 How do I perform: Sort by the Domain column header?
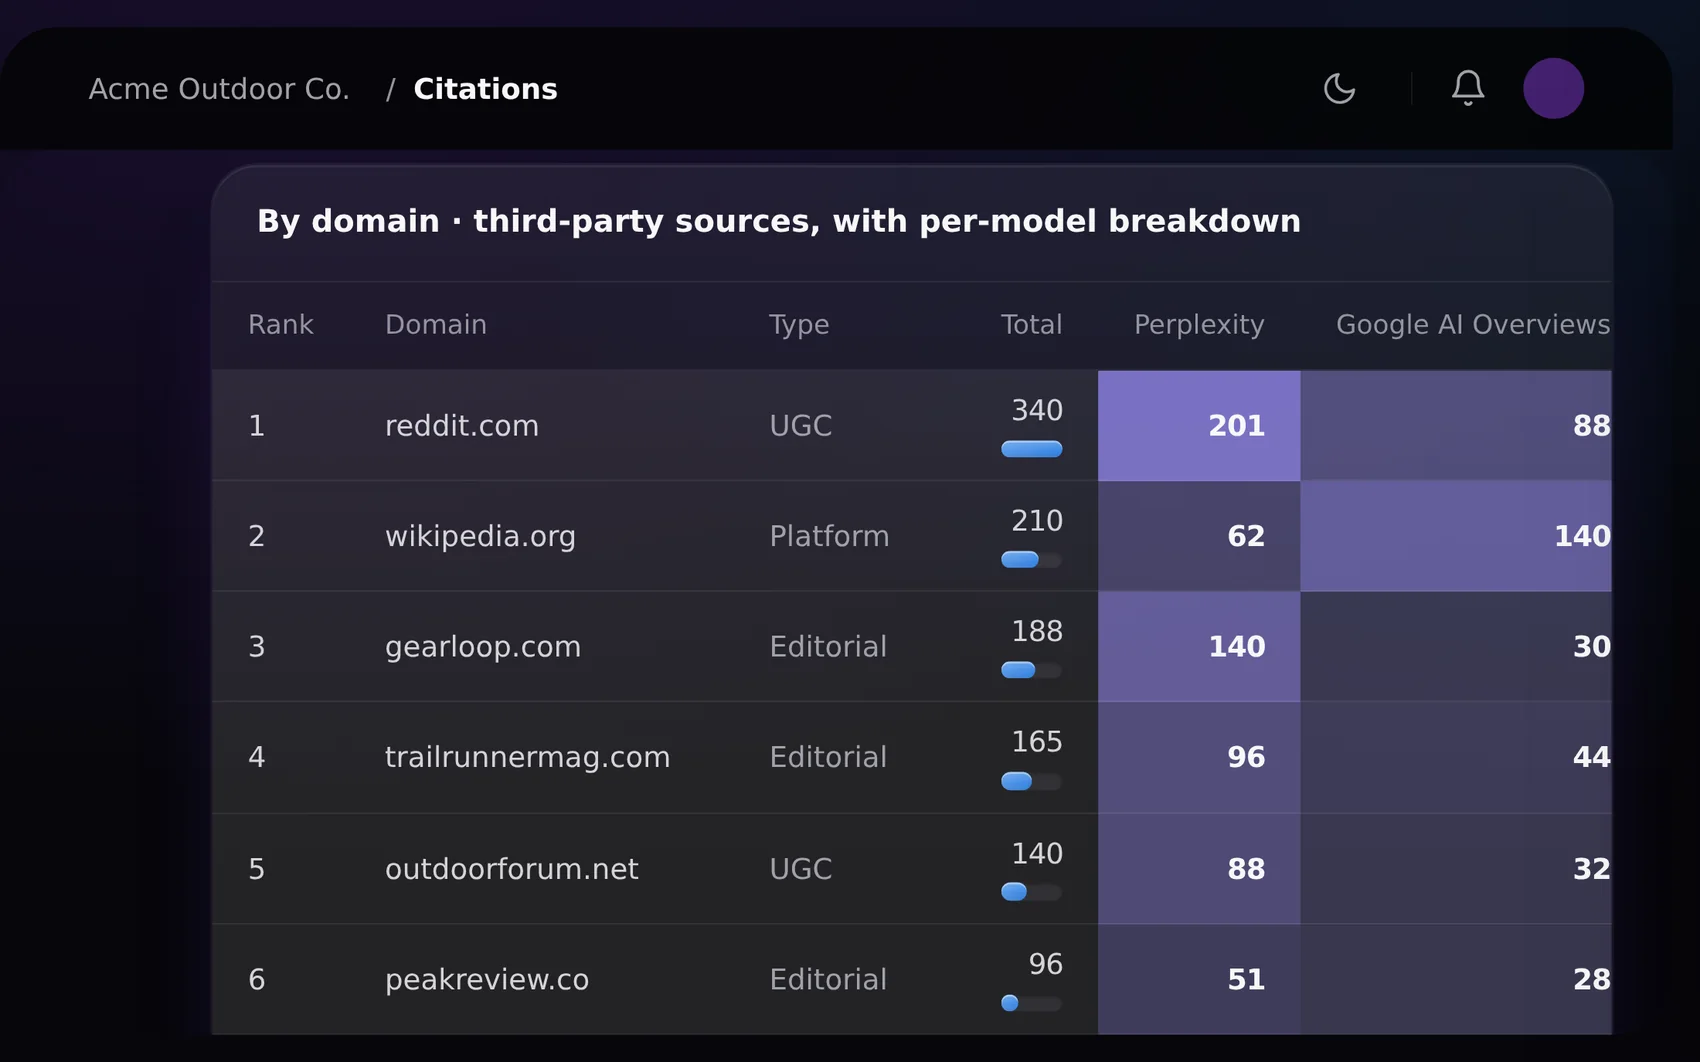coord(436,325)
